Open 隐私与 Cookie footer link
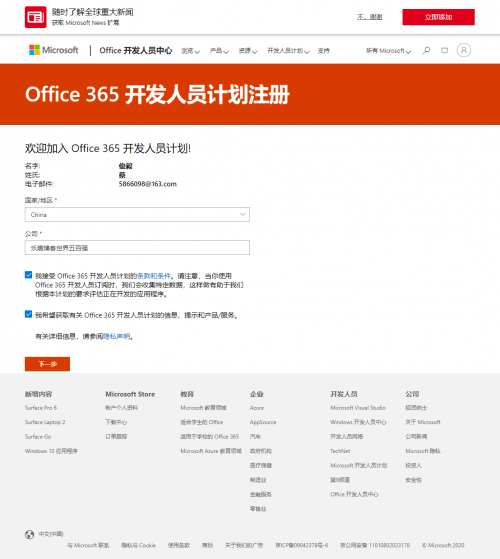Screen dimensions: 500x559 138,545
